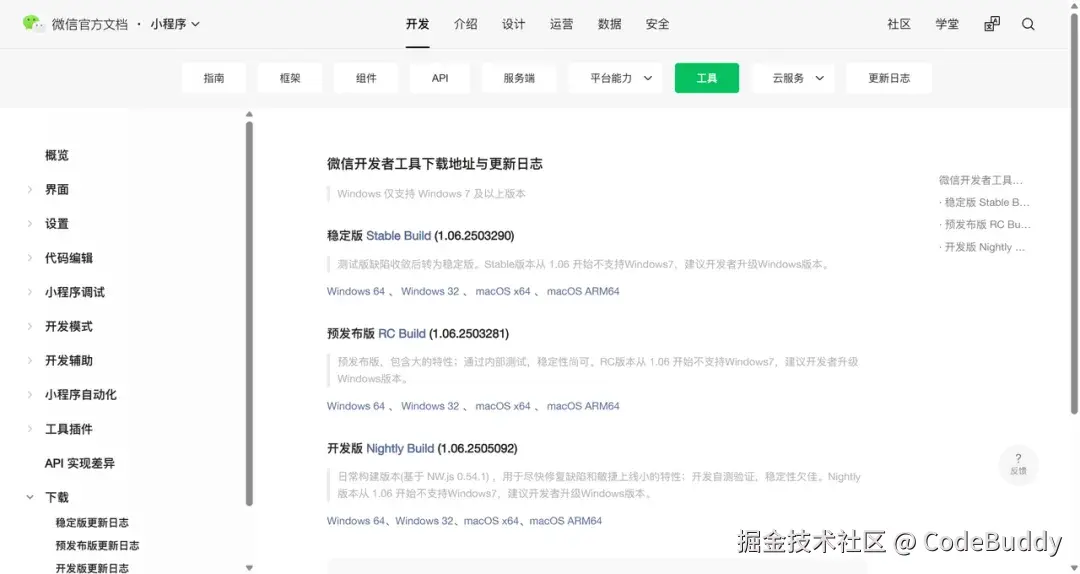Expand the 开发辅助 sidebar section

coord(30,360)
